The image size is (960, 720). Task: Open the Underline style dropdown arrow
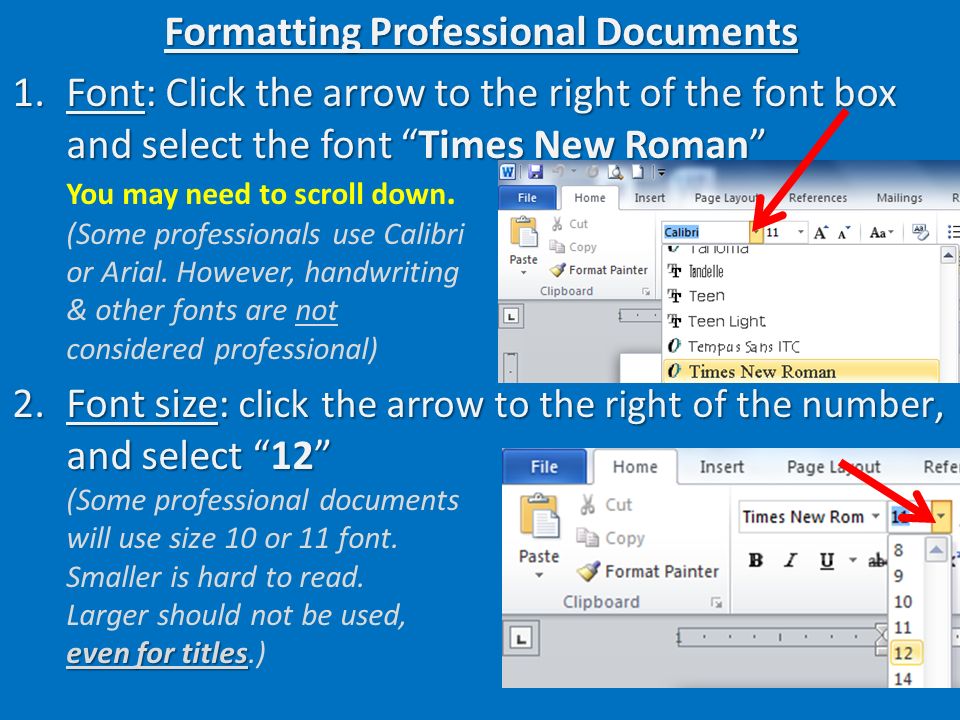point(852,560)
